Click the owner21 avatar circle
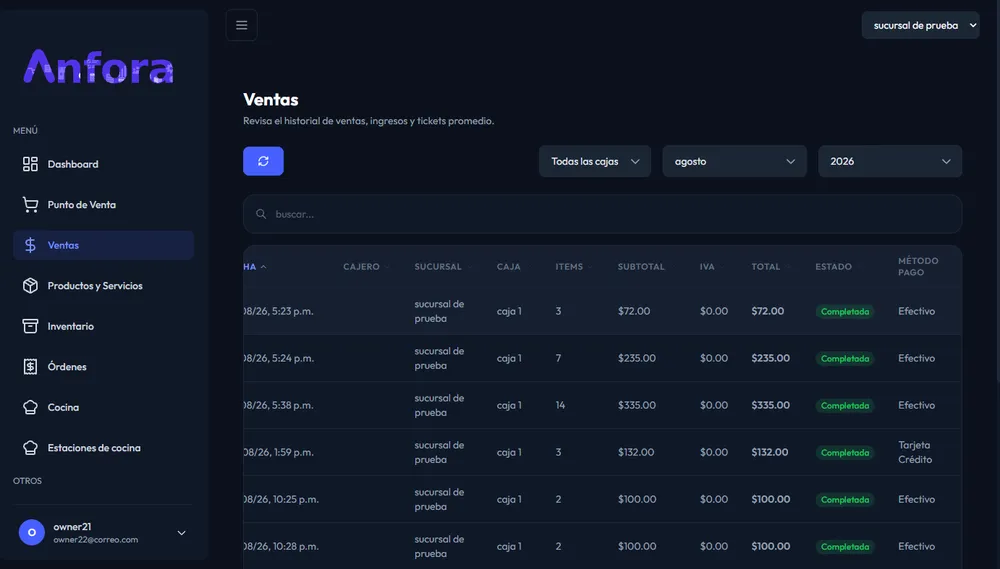The width and height of the screenshot is (1000, 569). (32, 532)
